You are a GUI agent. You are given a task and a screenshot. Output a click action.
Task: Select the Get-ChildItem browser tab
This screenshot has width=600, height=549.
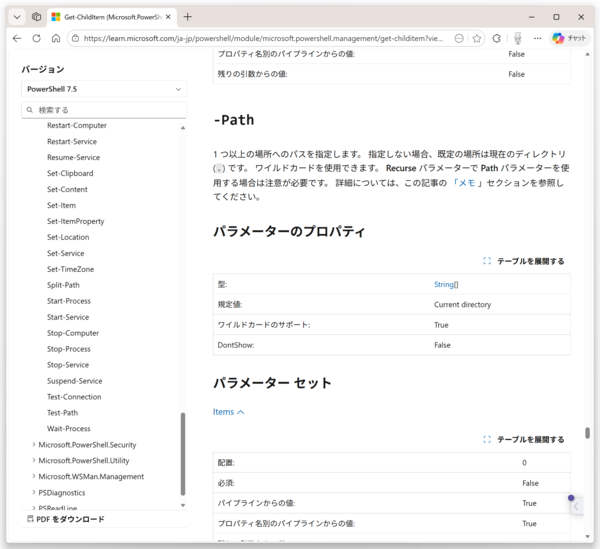point(112,17)
